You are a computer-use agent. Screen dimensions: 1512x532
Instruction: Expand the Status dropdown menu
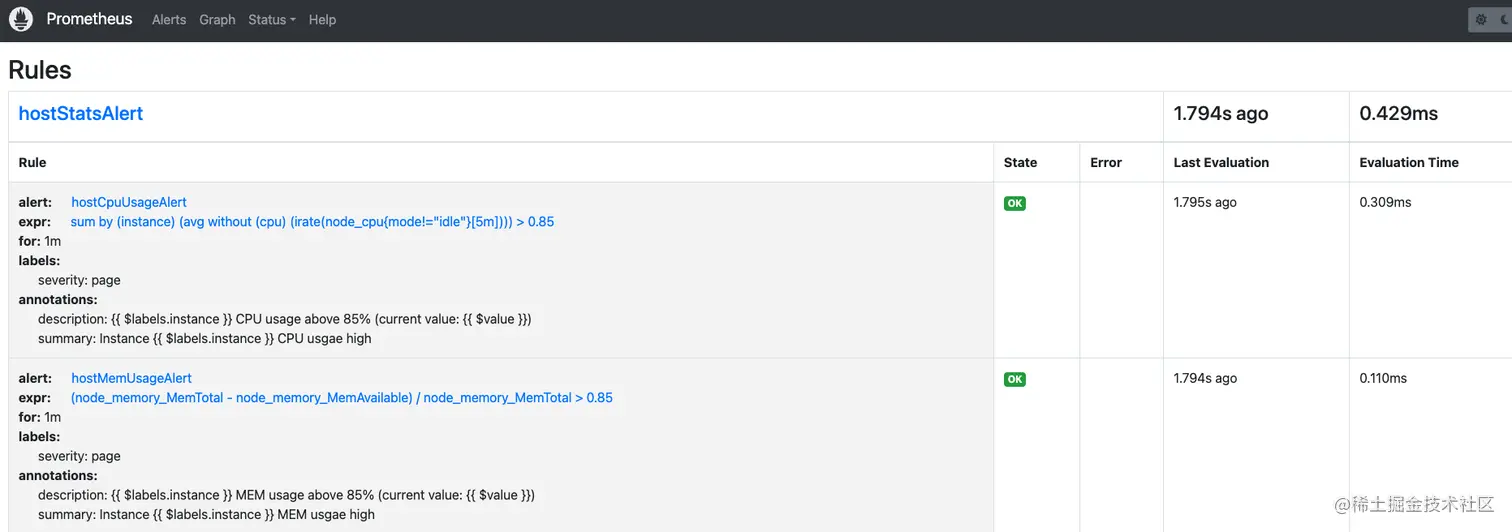272,20
